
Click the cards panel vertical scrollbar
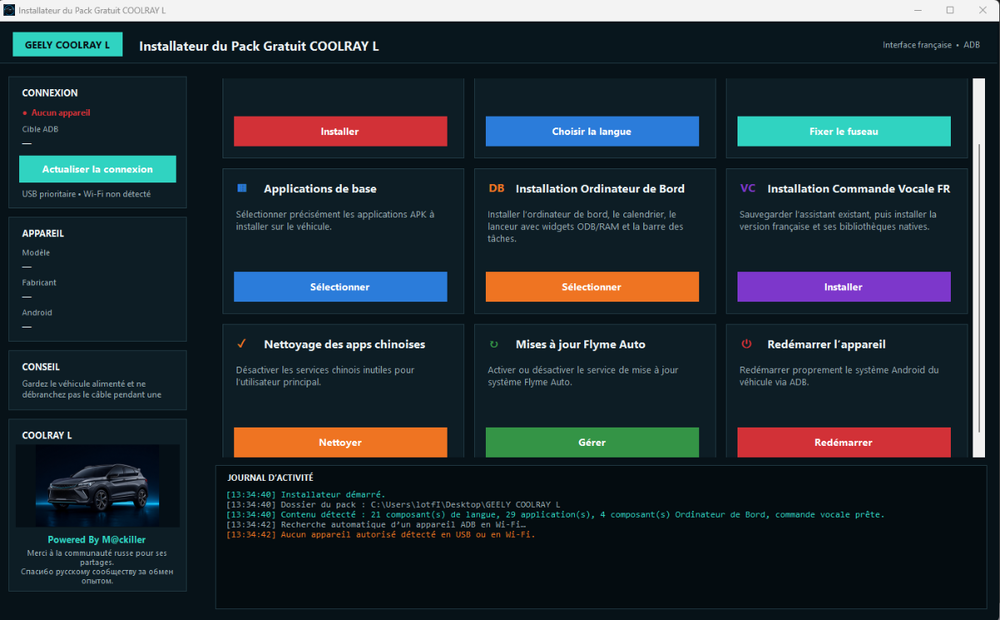(x=979, y=268)
